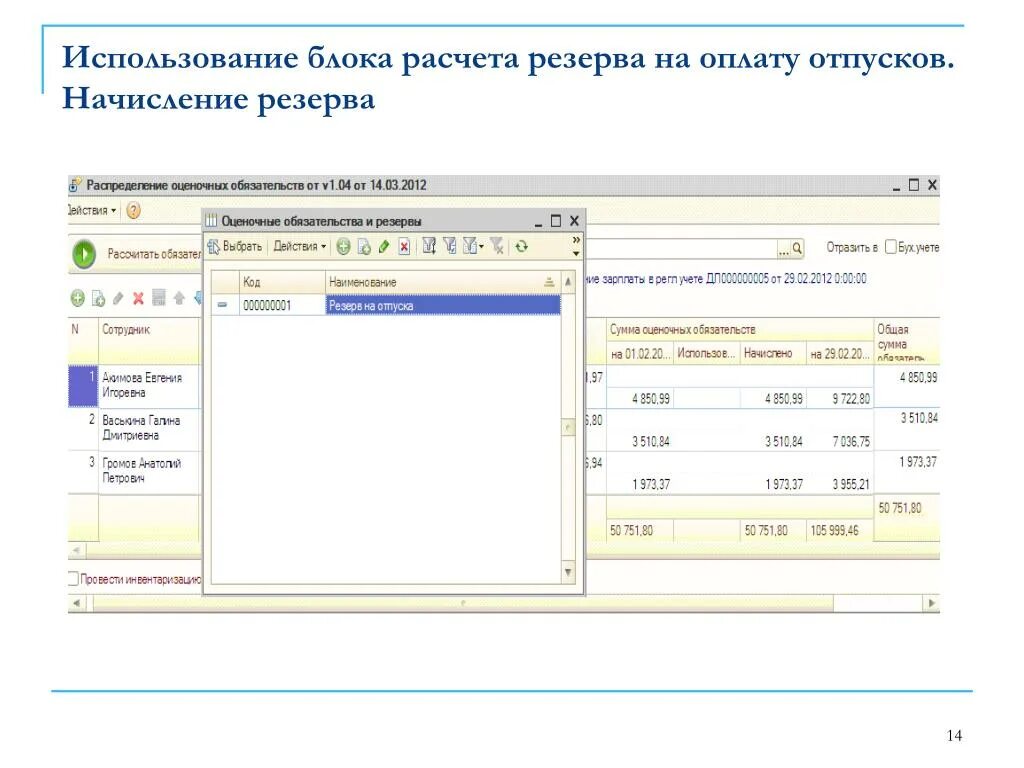The width and height of the screenshot is (1024, 768).
Task: Minimize the Распределение оценочных обязательств window
Action: [897, 186]
